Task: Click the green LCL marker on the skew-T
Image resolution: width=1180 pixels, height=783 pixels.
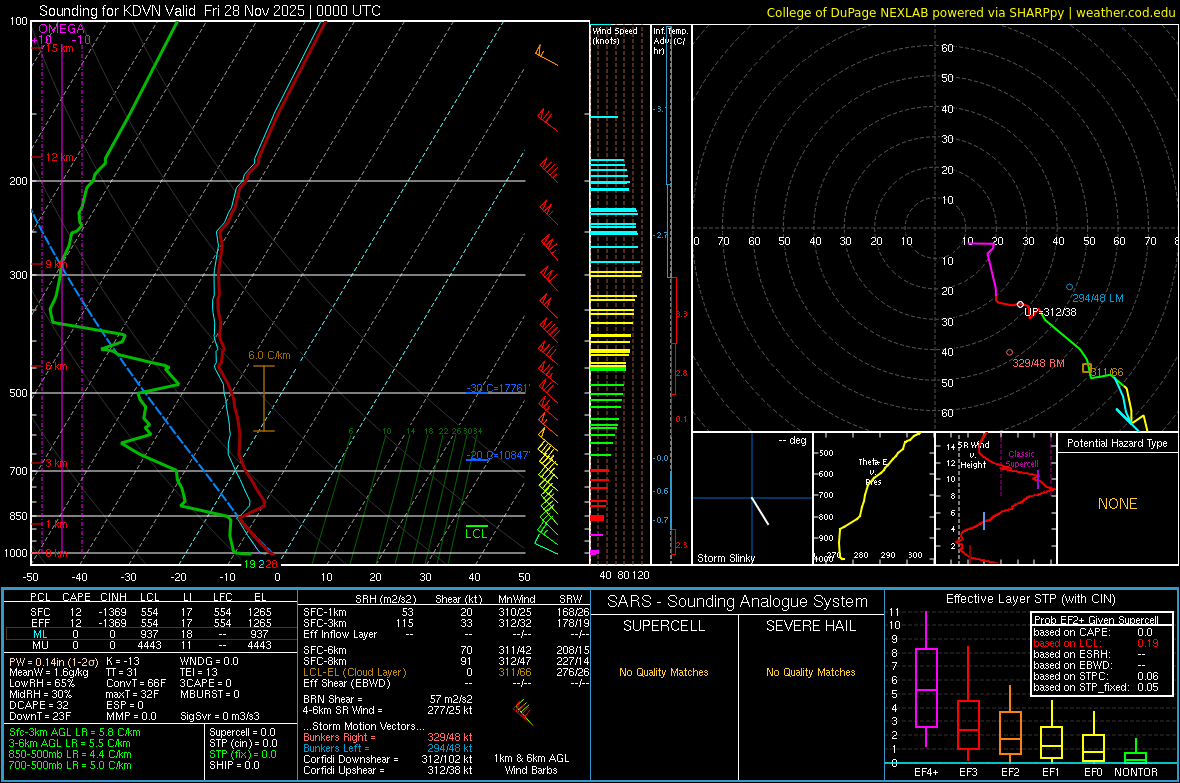Action: coord(476,532)
